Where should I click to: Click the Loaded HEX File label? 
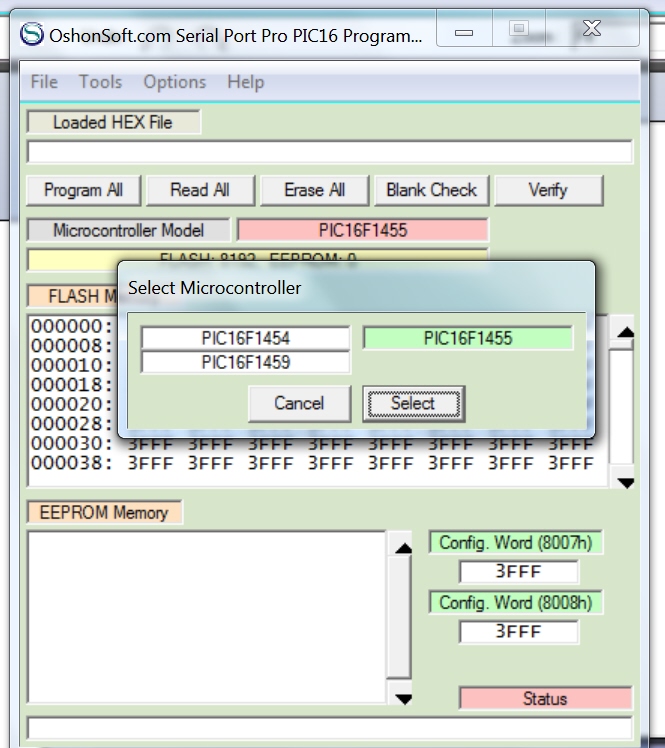[113, 122]
